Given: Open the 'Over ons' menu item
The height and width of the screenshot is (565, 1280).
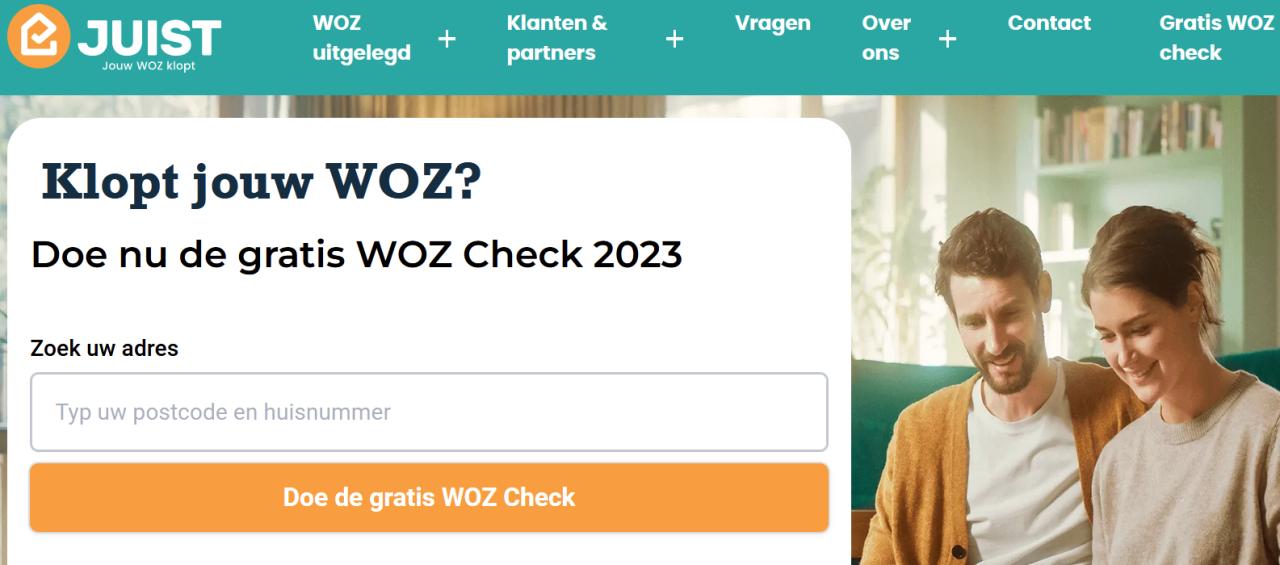Looking at the screenshot, I should (x=886, y=38).
